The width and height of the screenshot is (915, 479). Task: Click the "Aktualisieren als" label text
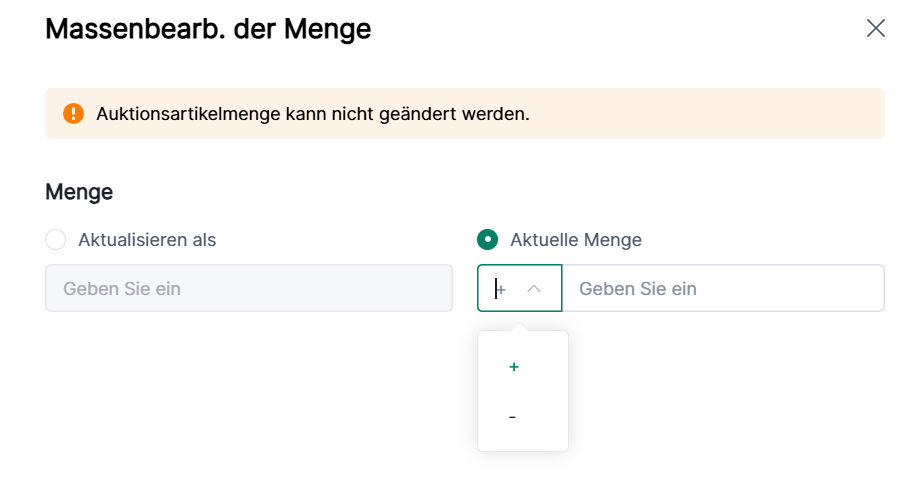point(147,240)
